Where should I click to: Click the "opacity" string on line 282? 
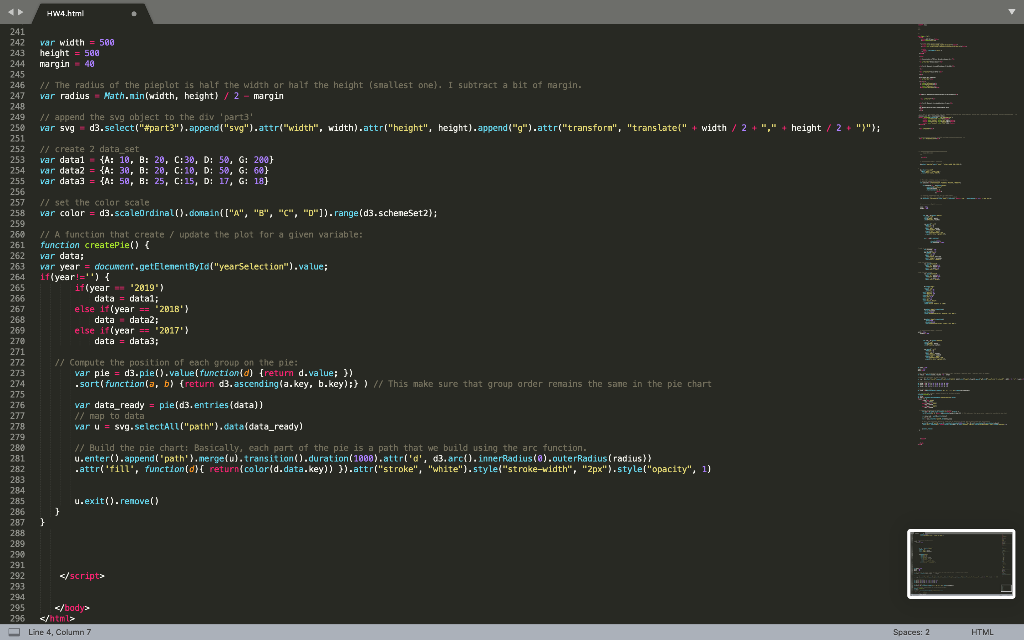click(x=669, y=469)
